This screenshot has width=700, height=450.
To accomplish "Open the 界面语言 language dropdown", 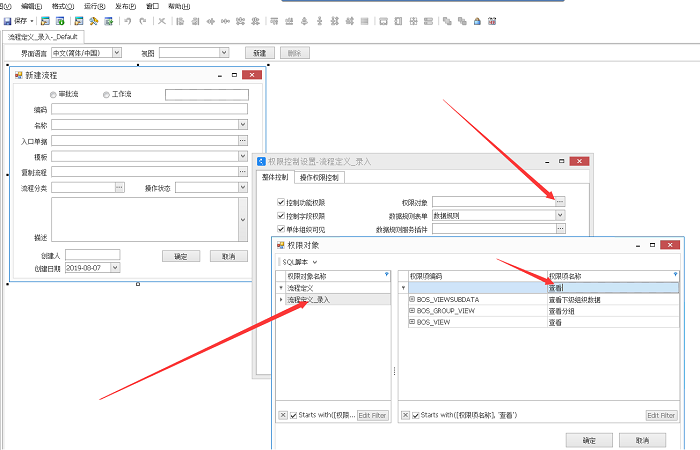I will click(116, 52).
